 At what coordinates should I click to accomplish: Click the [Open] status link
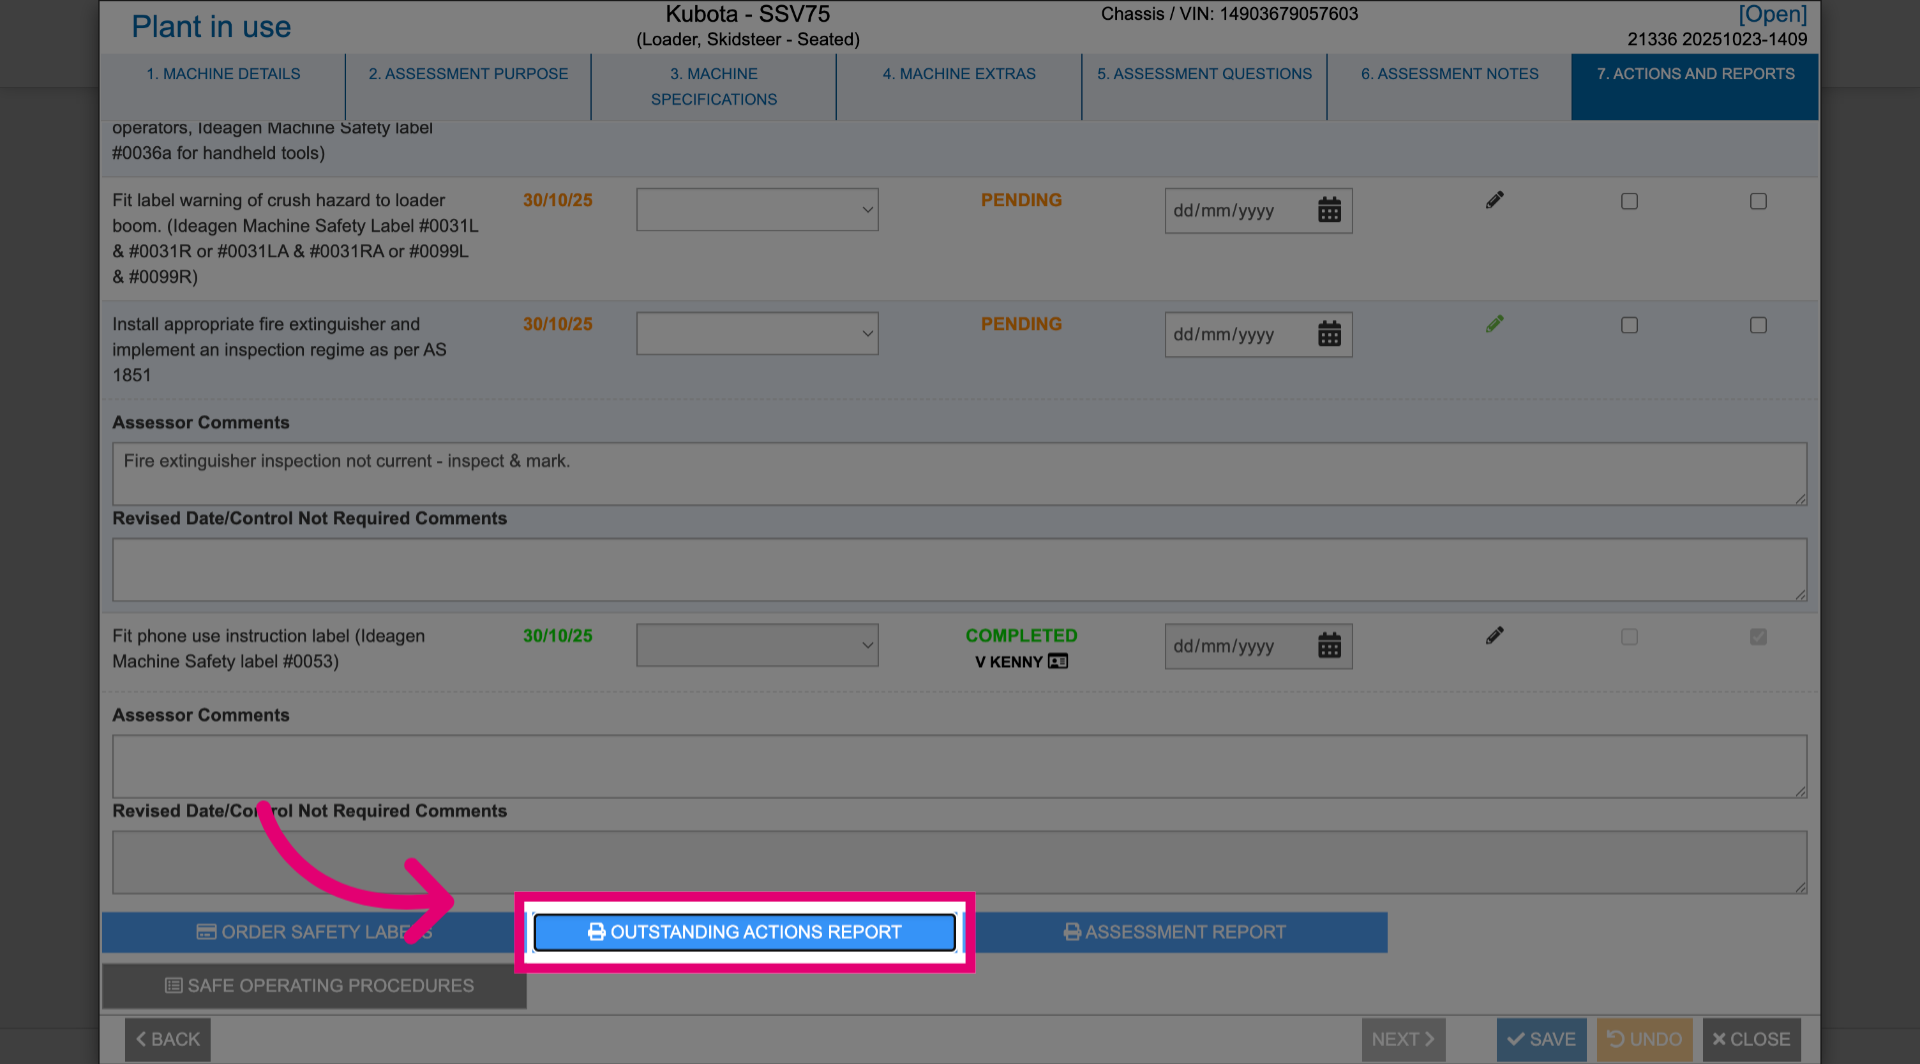(x=1772, y=14)
